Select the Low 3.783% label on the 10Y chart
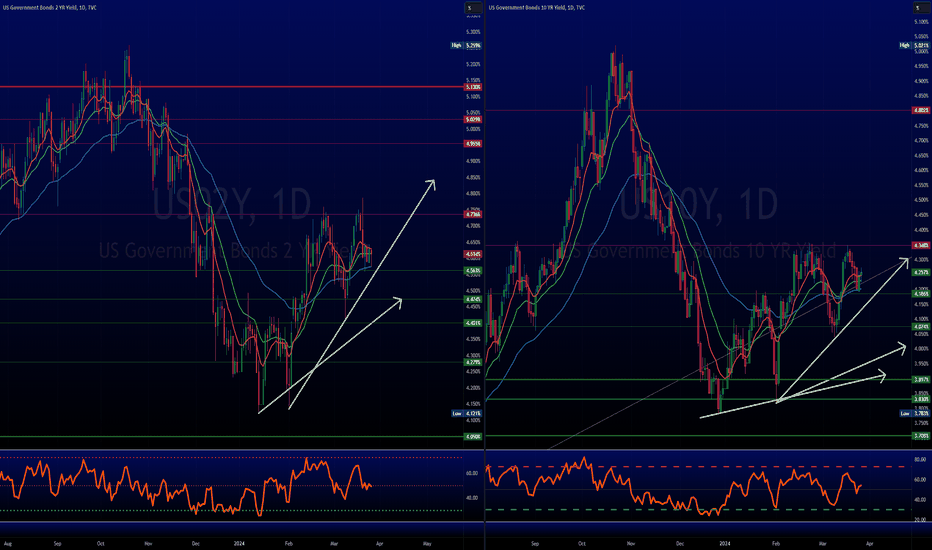Viewport: 932px width, 550px height. pyautogui.click(x=915, y=413)
